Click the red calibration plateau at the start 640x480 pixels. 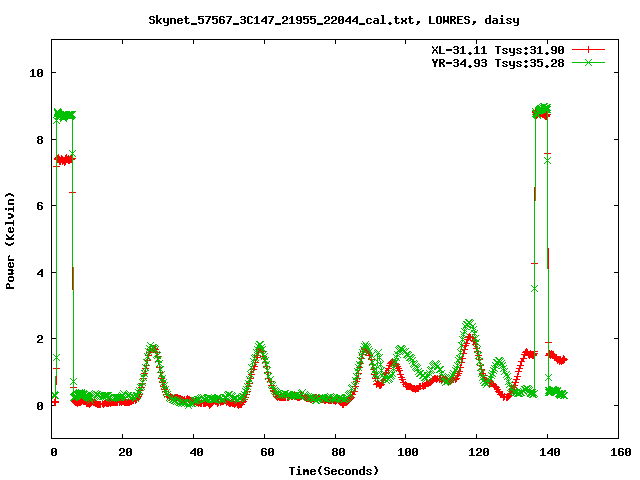pyautogui.click(x=64, y=159)
